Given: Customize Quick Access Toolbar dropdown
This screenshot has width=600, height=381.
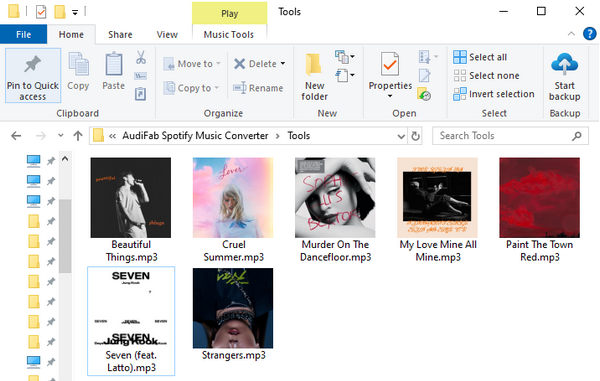Looking at the screenshot, I should [75, 12].
